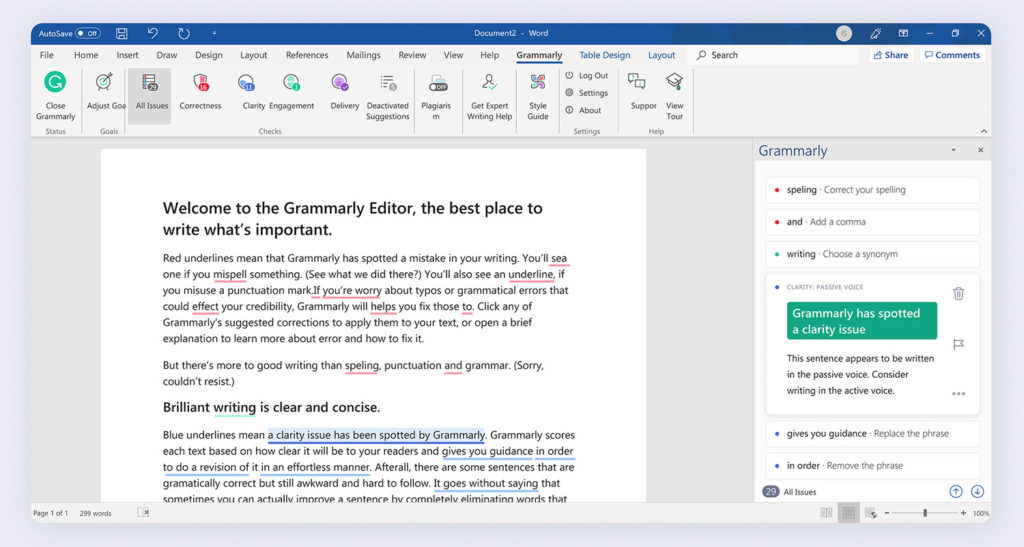Screen dimensions: 1024x547
Task: Click the Share button
Action: [x=890, y=55]
